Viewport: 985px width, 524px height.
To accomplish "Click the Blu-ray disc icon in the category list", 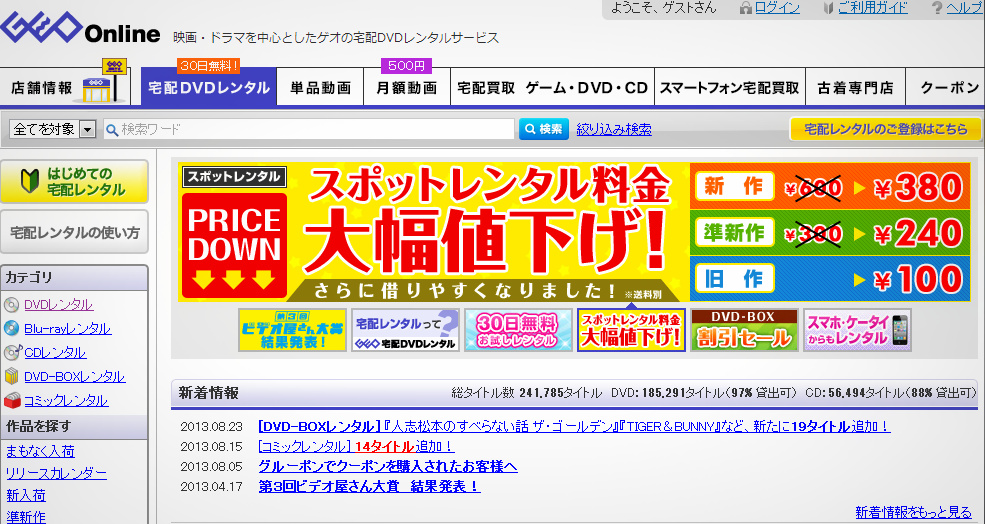I will click(x=11, y=329).
